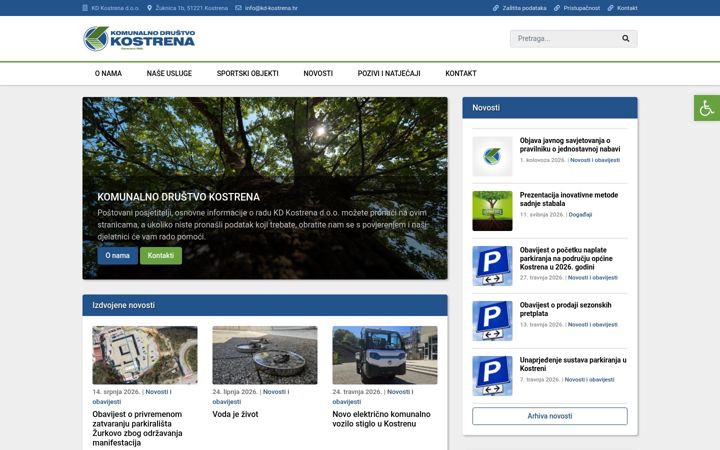Viewport: 720px width, 450px height.
Task: Click the Arhiva novosti button
Action: pyautogui.click(x=550, y=416)
